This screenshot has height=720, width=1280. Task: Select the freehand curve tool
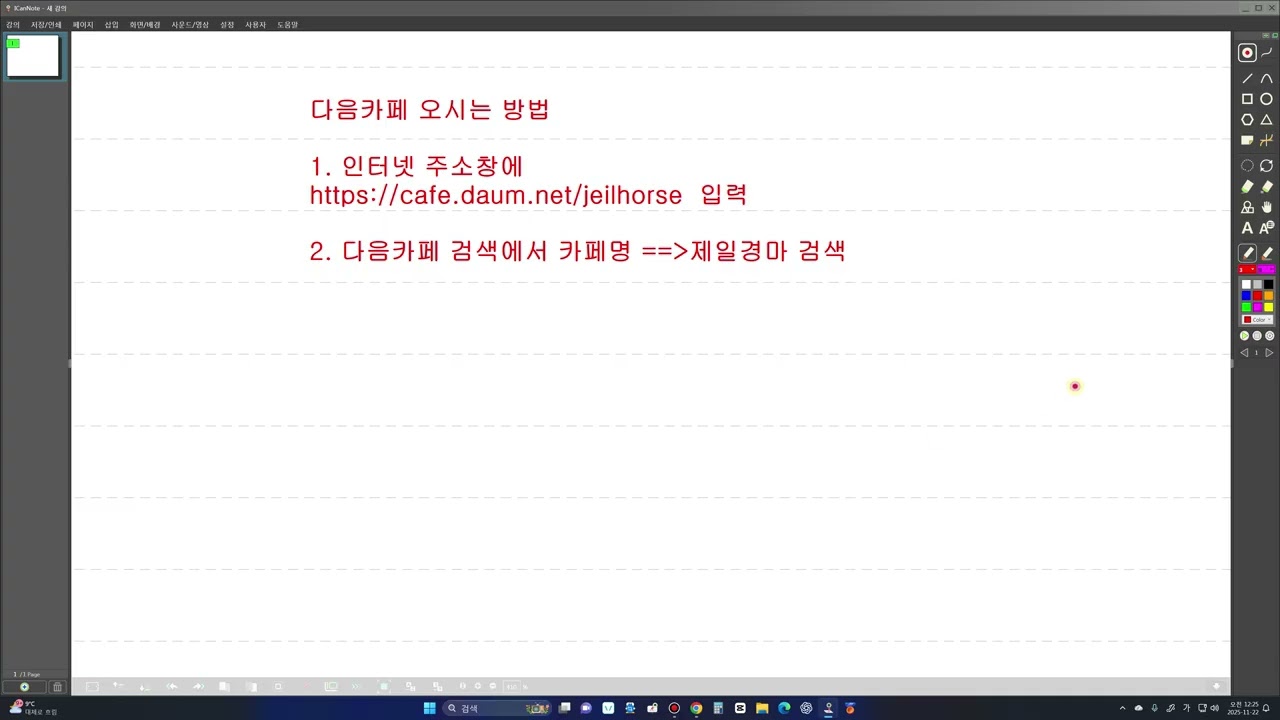pos(1267,52)
